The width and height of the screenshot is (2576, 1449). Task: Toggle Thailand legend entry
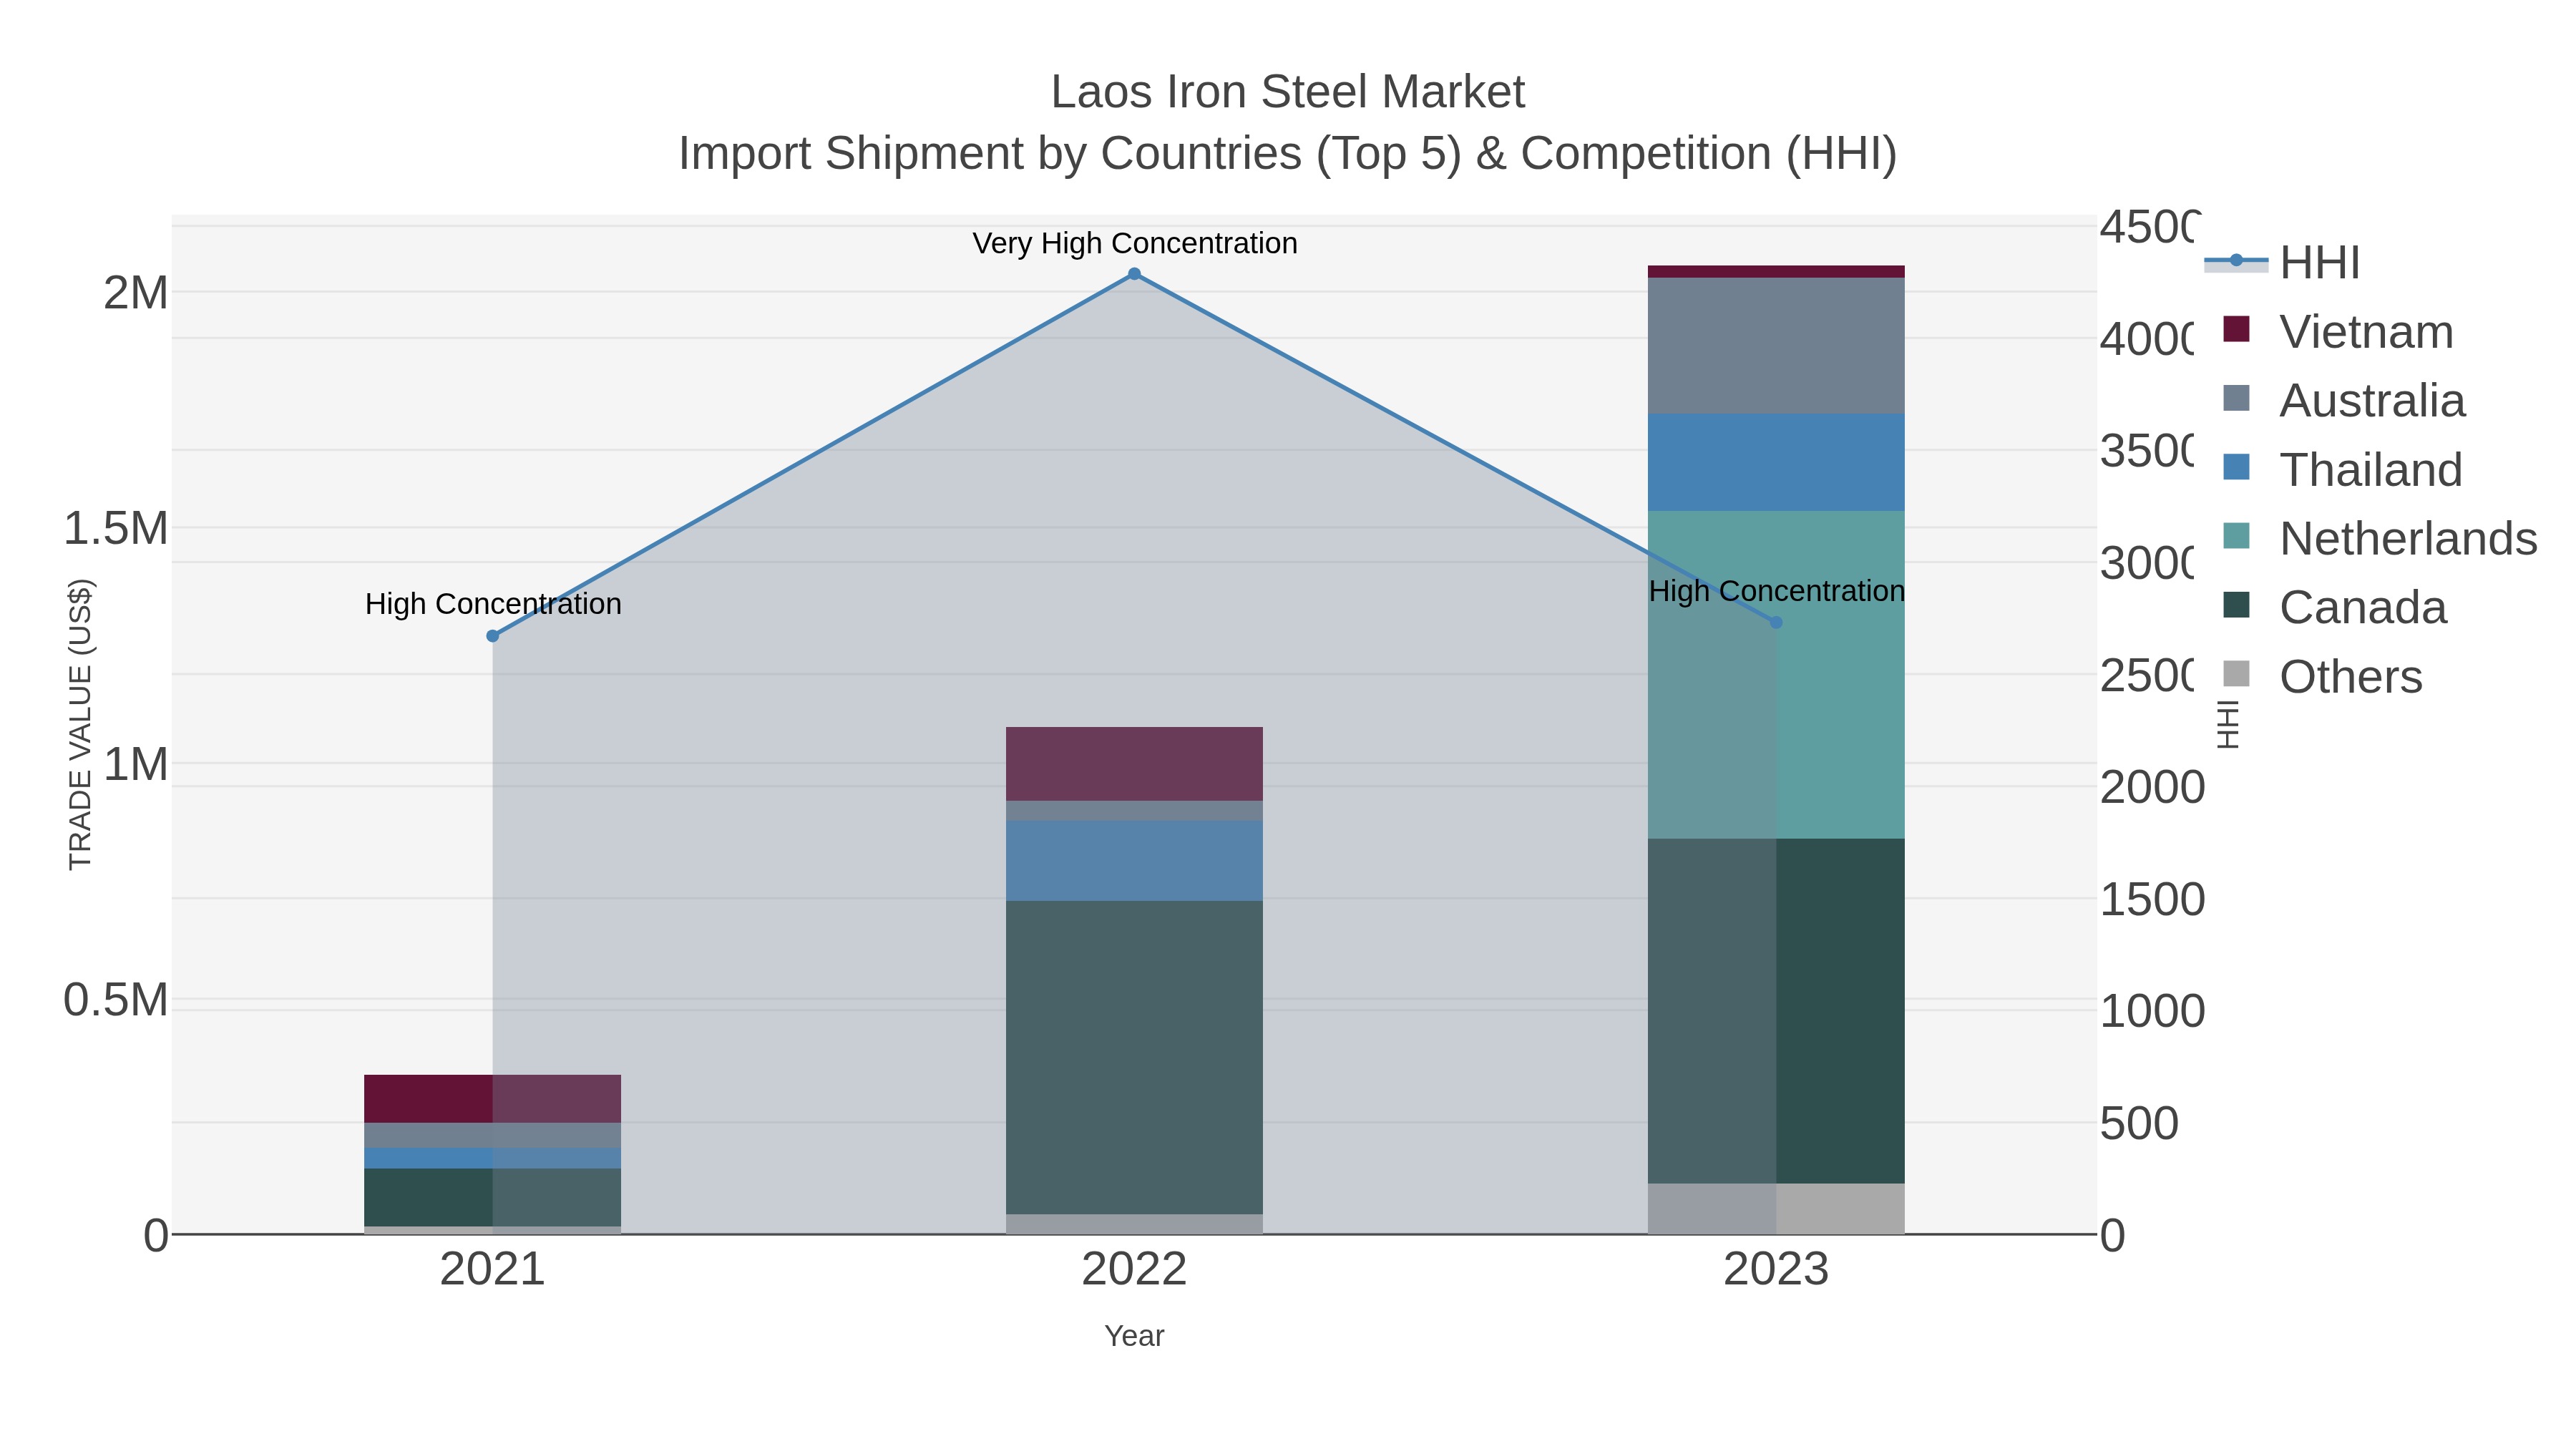click(2342, 470)
